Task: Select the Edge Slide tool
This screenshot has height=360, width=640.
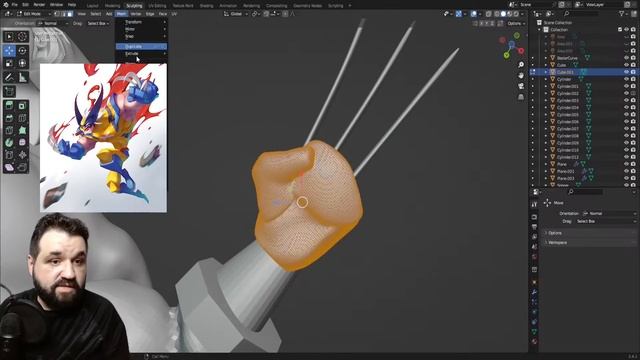Action: click(9, 155)
